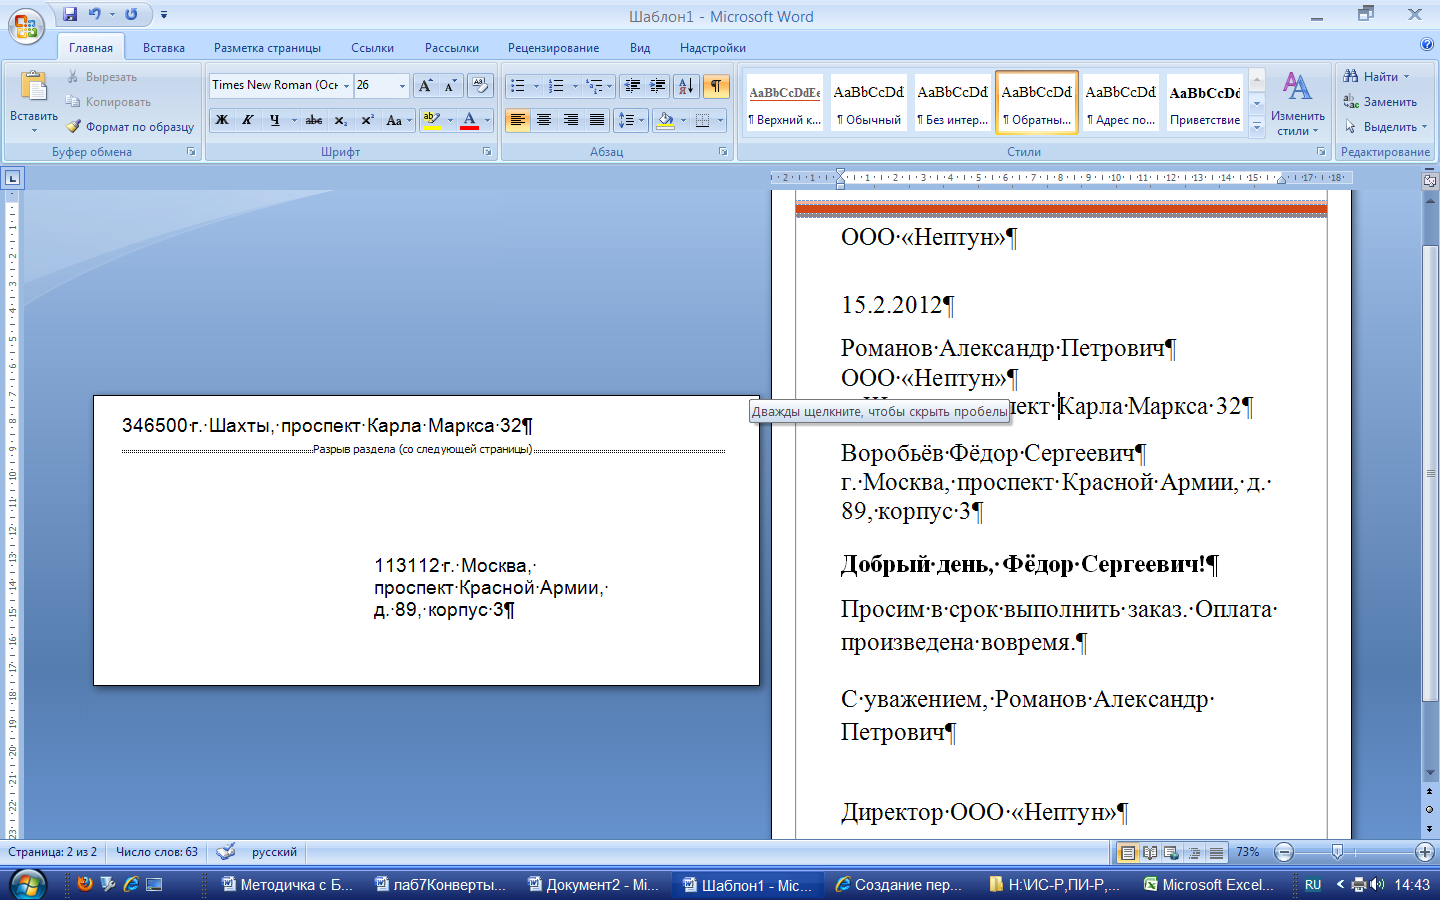This screenshot has width=1440, height=900.
Task: Switch to Рассылки tab
Action: [452, 47]
